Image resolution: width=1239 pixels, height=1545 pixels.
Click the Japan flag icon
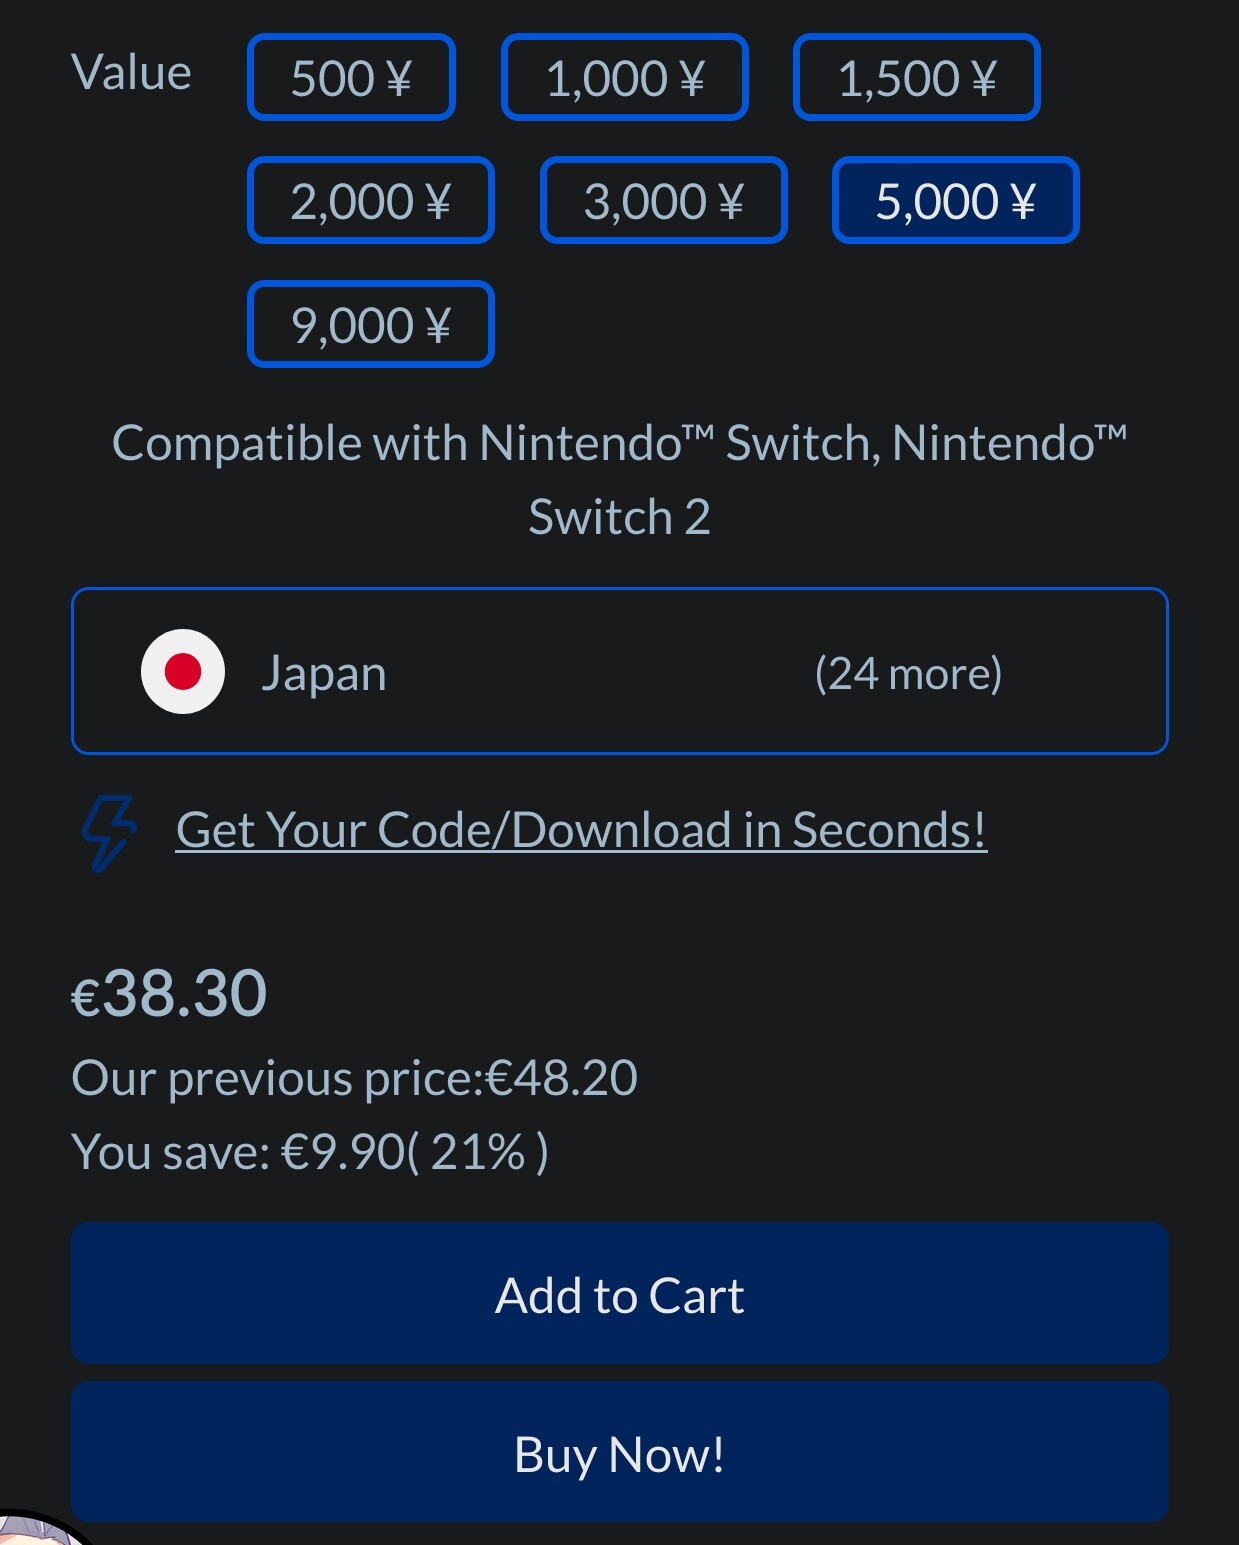pos(183,671)
